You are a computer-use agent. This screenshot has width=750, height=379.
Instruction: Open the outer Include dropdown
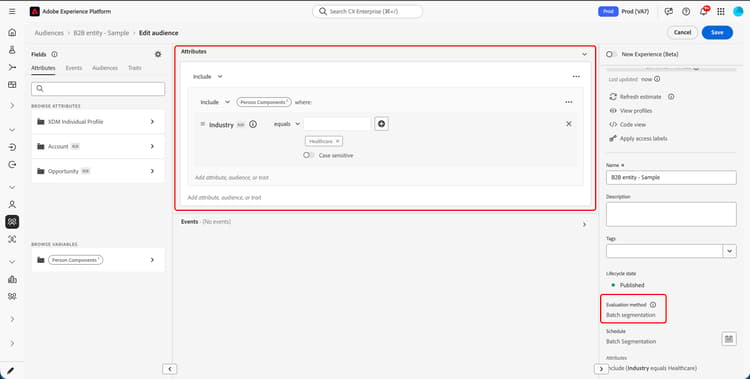point(208,77)
